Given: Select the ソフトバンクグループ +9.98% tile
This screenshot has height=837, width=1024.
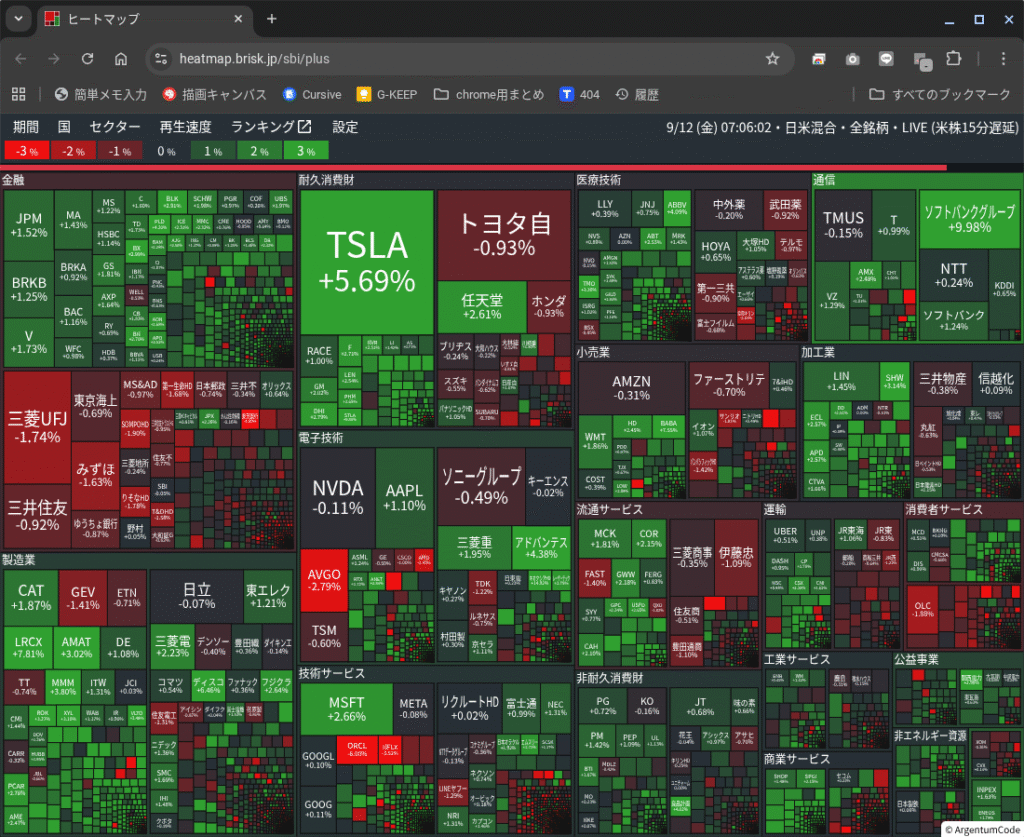Looking at the screenshot, I should 969,219.
